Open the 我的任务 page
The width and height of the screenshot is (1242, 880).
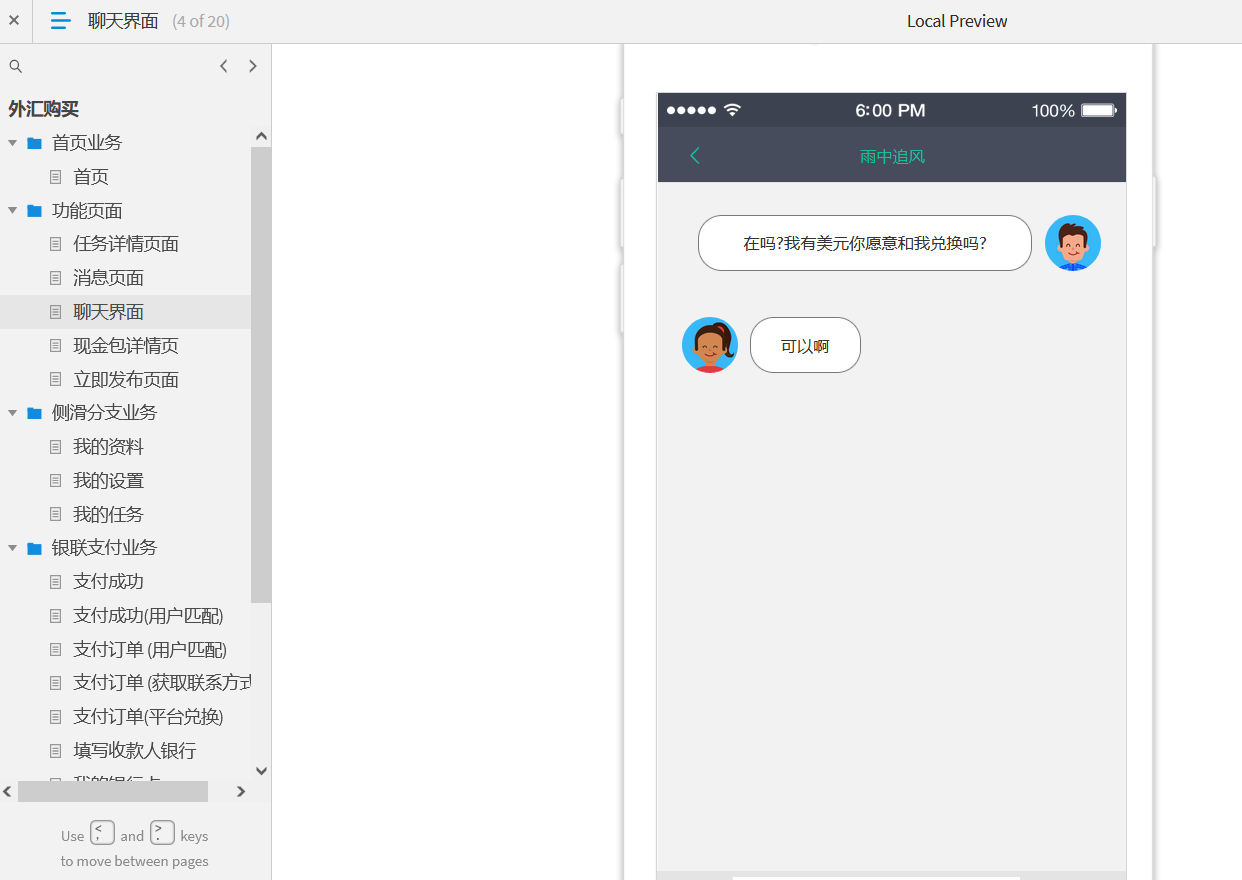tap(108, 515)
